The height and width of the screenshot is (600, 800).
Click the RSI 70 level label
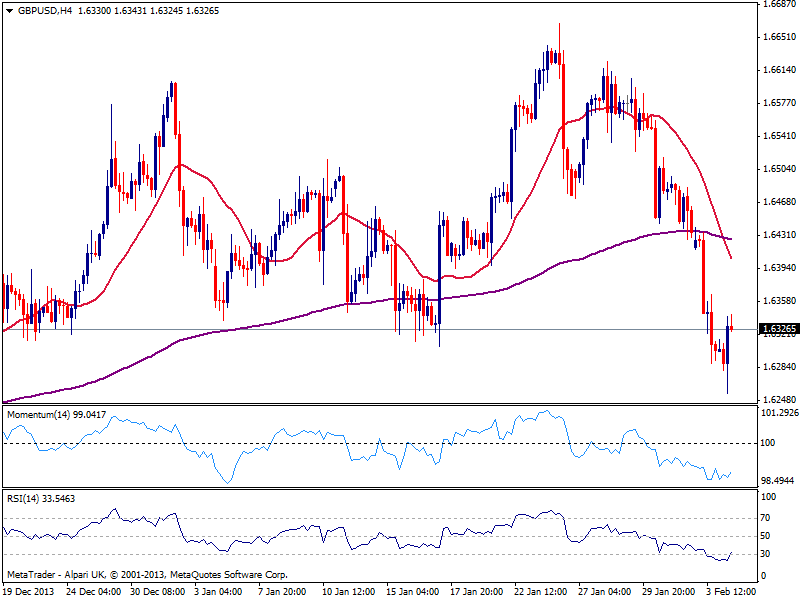(765, 518)
